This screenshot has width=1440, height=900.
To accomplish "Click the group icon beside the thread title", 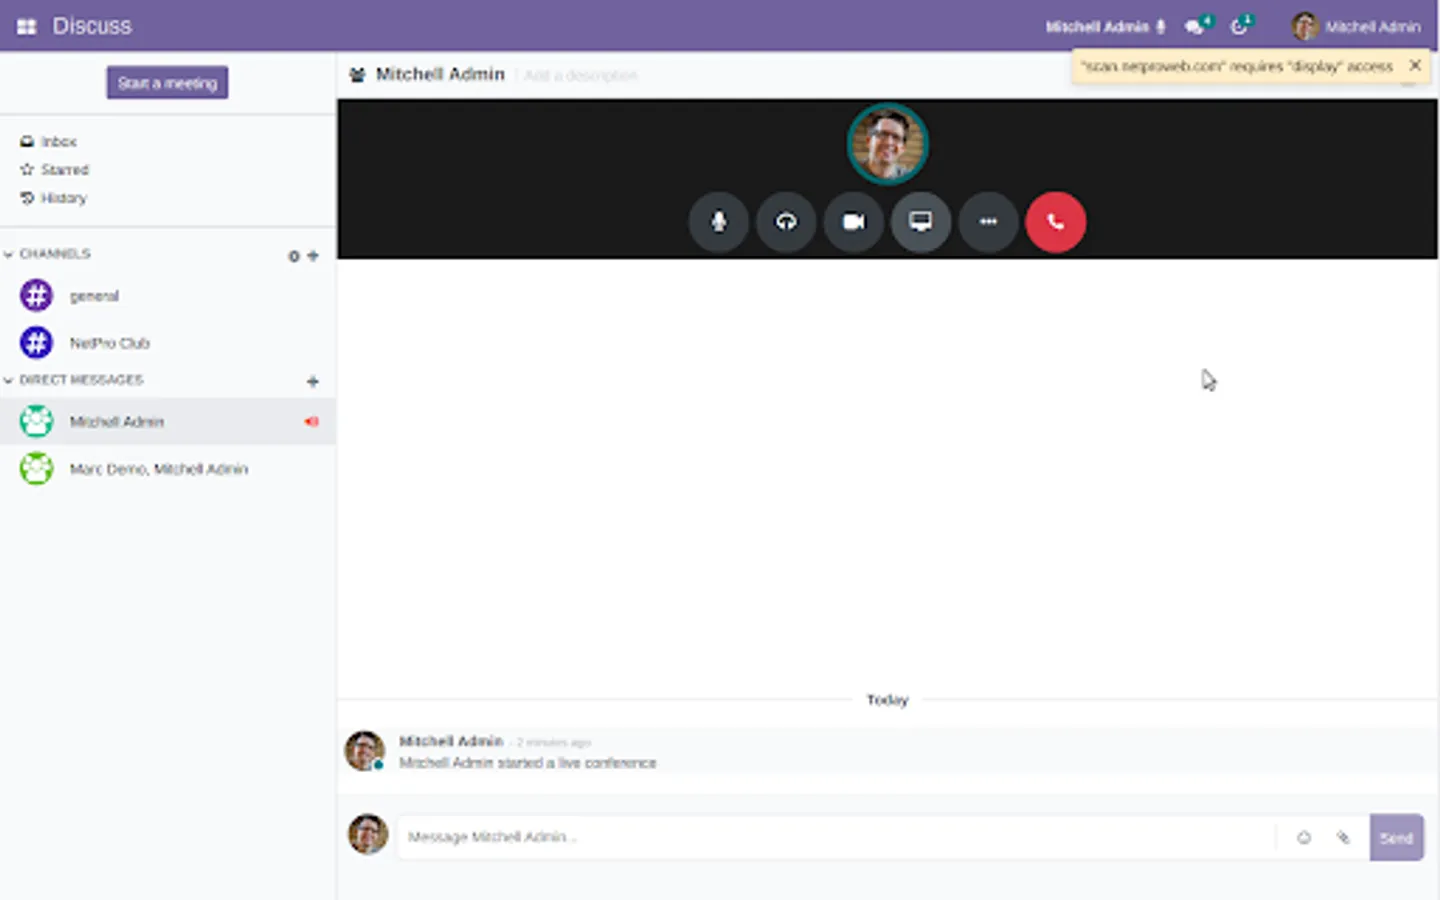I will tap(357, 75).
